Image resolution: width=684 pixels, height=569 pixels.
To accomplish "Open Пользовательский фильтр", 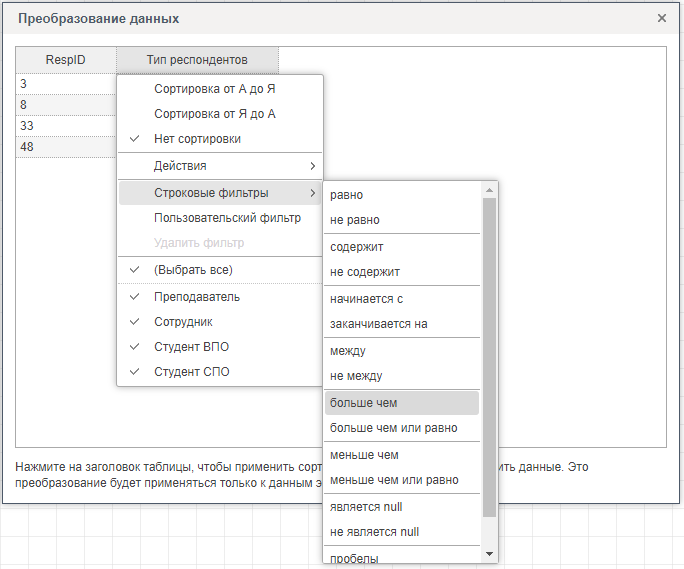I will (227, 218).
